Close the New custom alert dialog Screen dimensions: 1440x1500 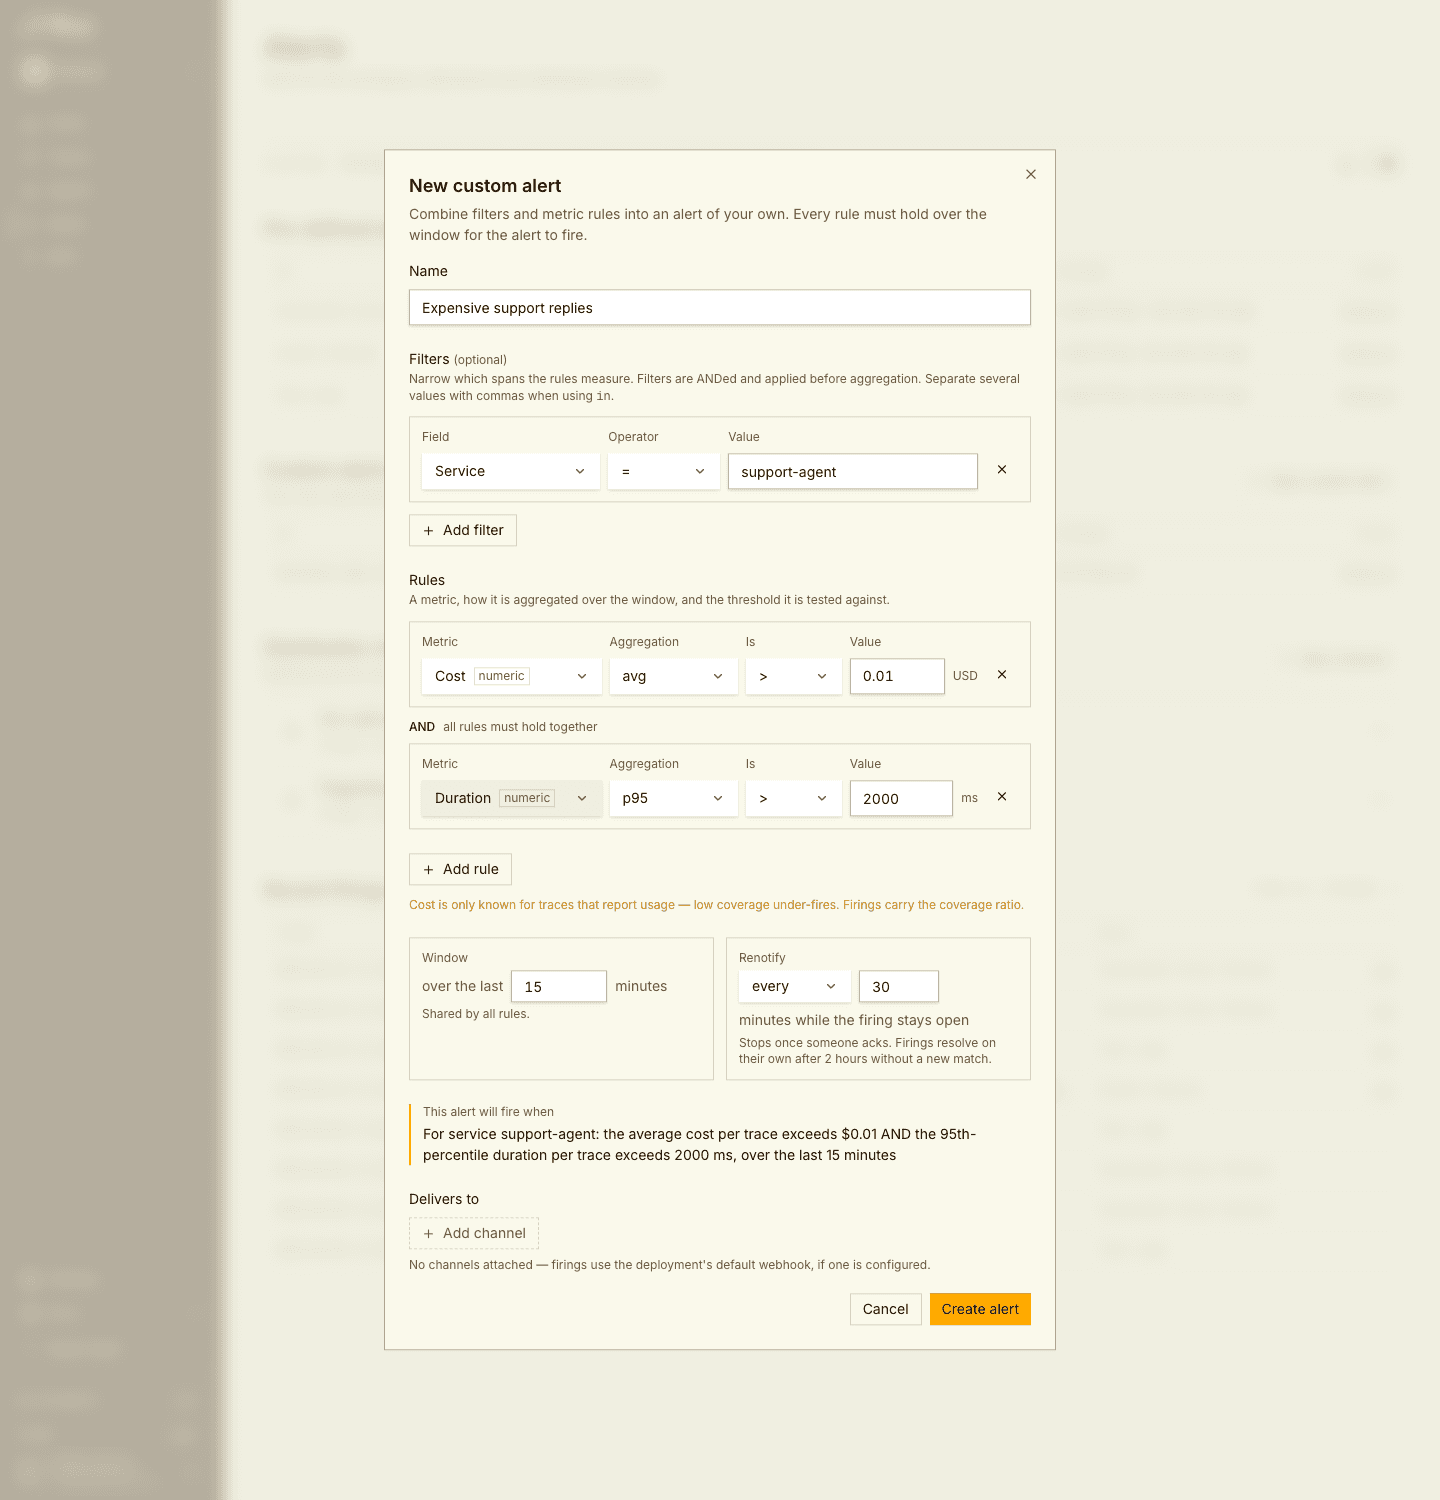[1031, 174]
